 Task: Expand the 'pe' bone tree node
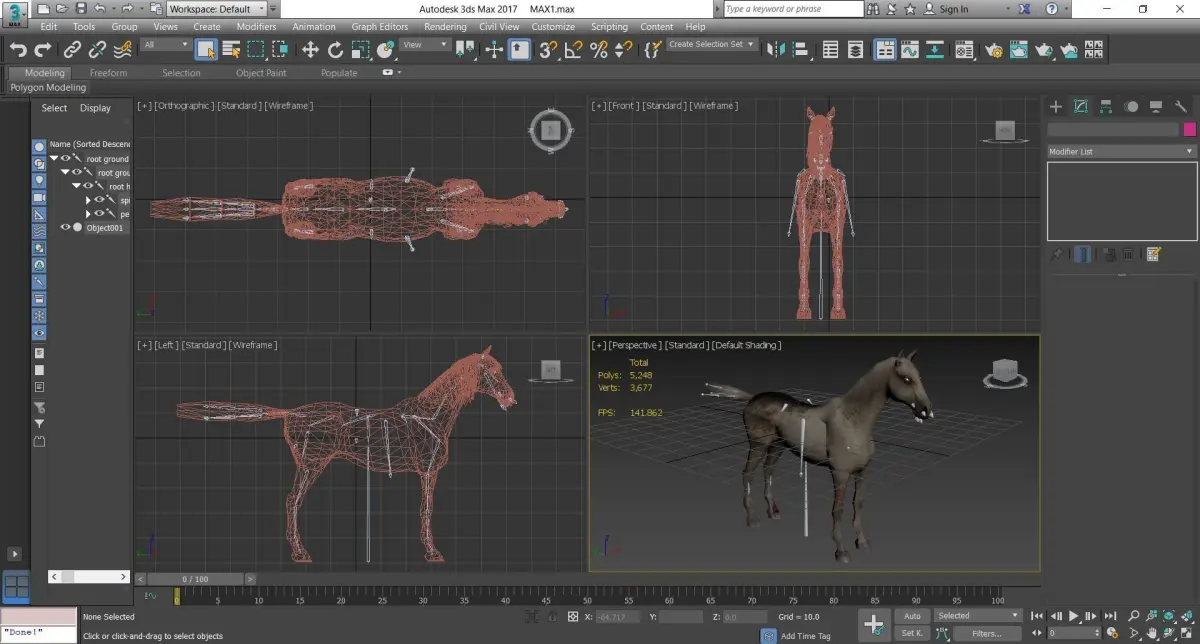88,214
